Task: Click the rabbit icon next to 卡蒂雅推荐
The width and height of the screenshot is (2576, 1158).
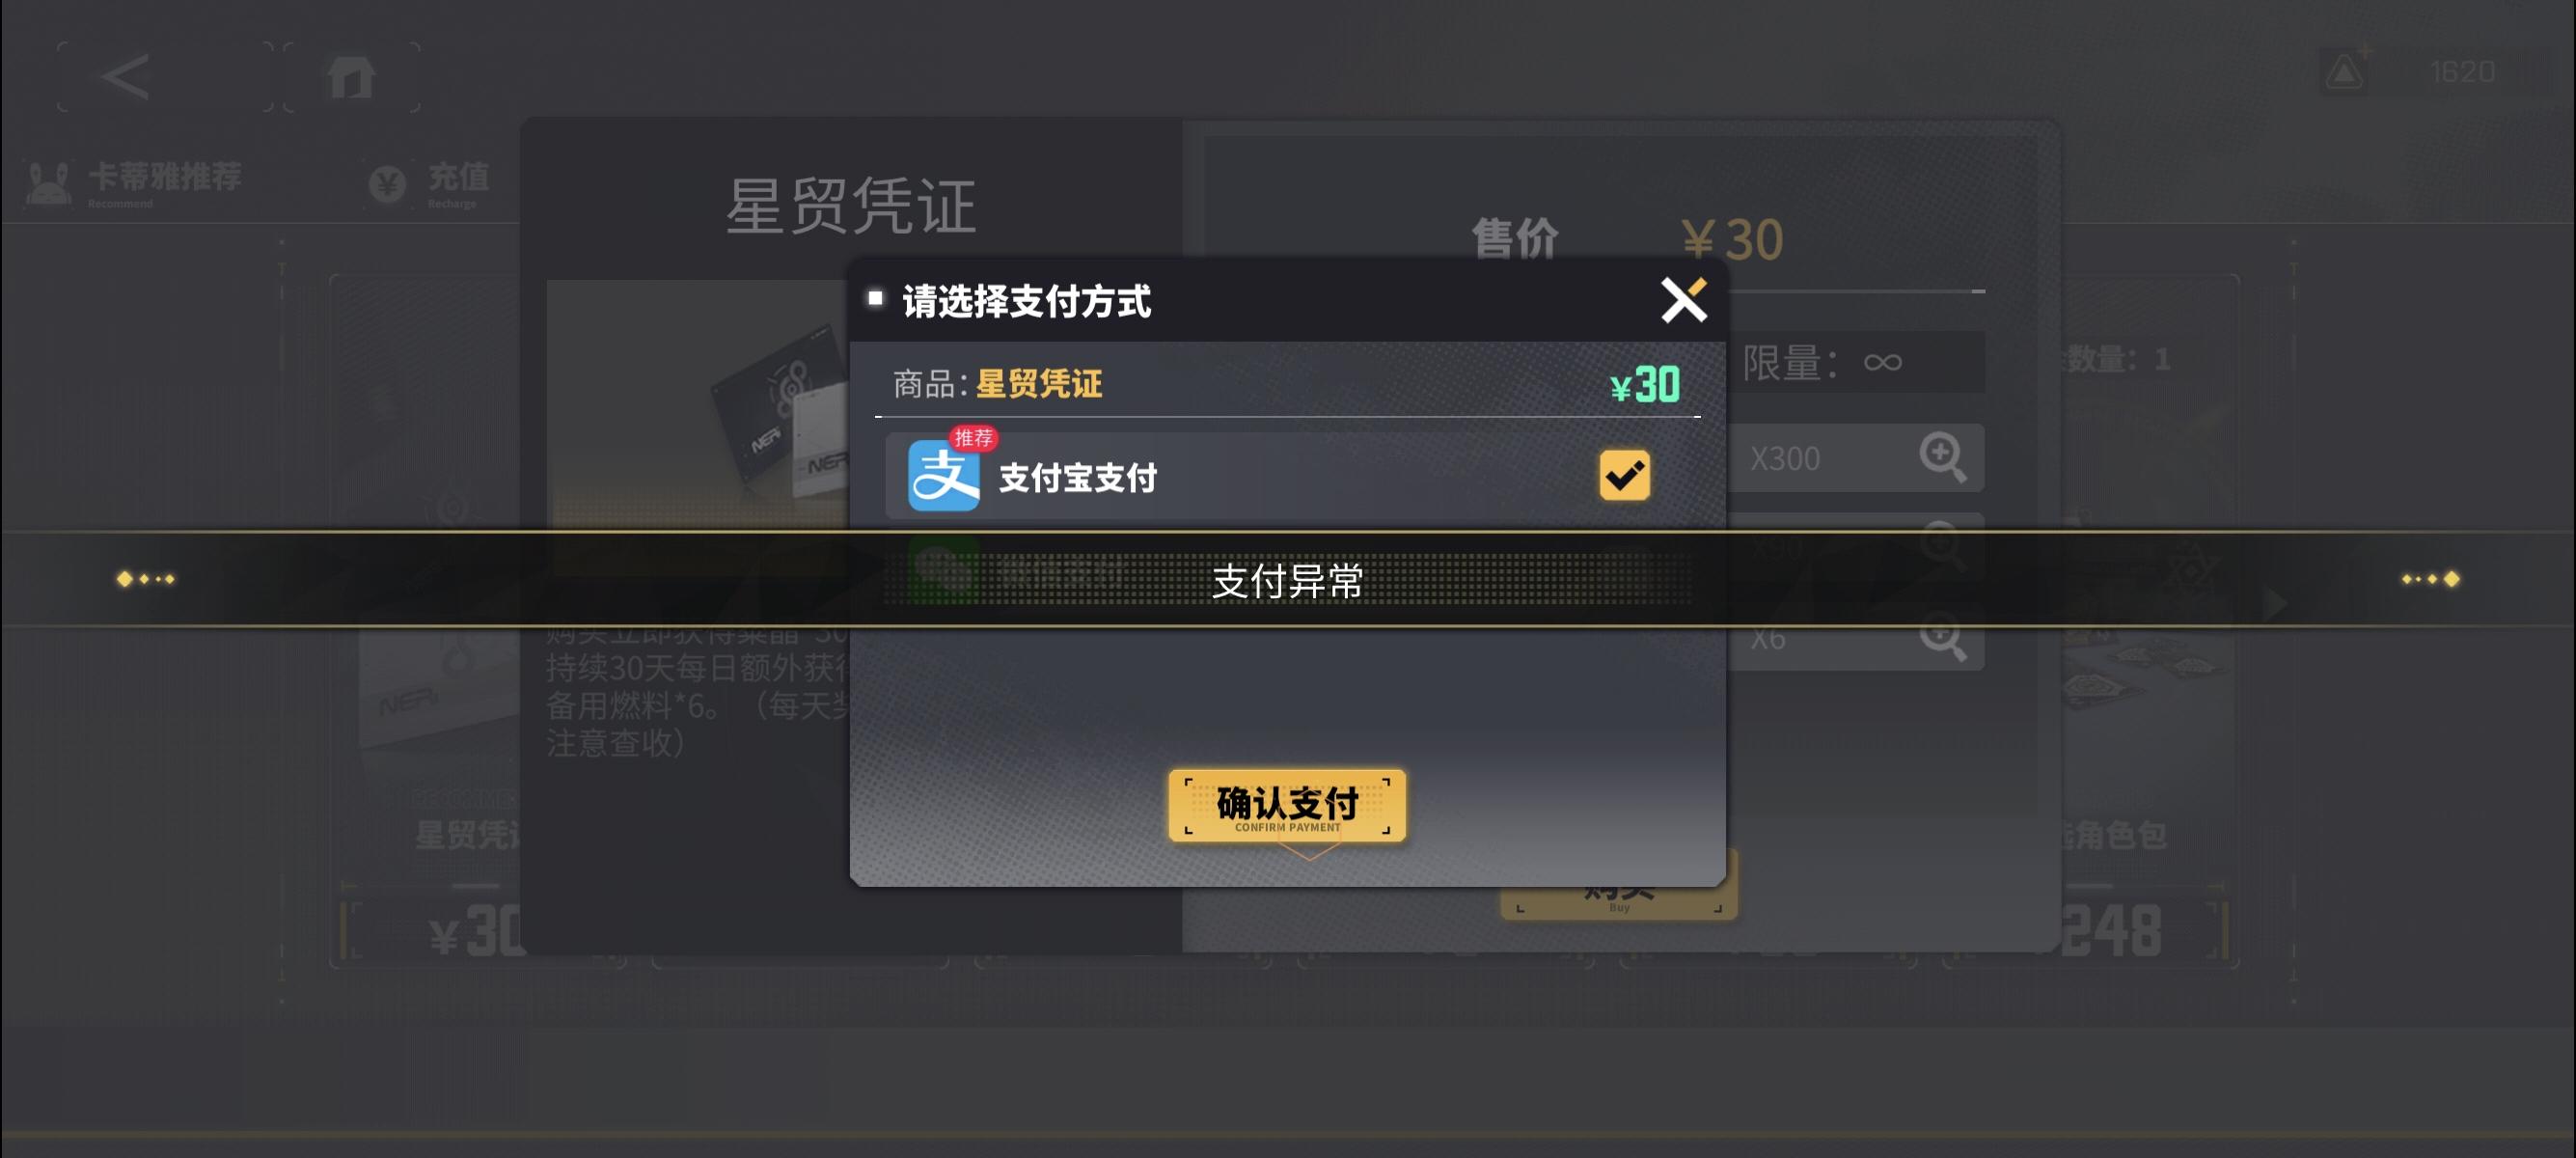Action: (x=48, y=182)
